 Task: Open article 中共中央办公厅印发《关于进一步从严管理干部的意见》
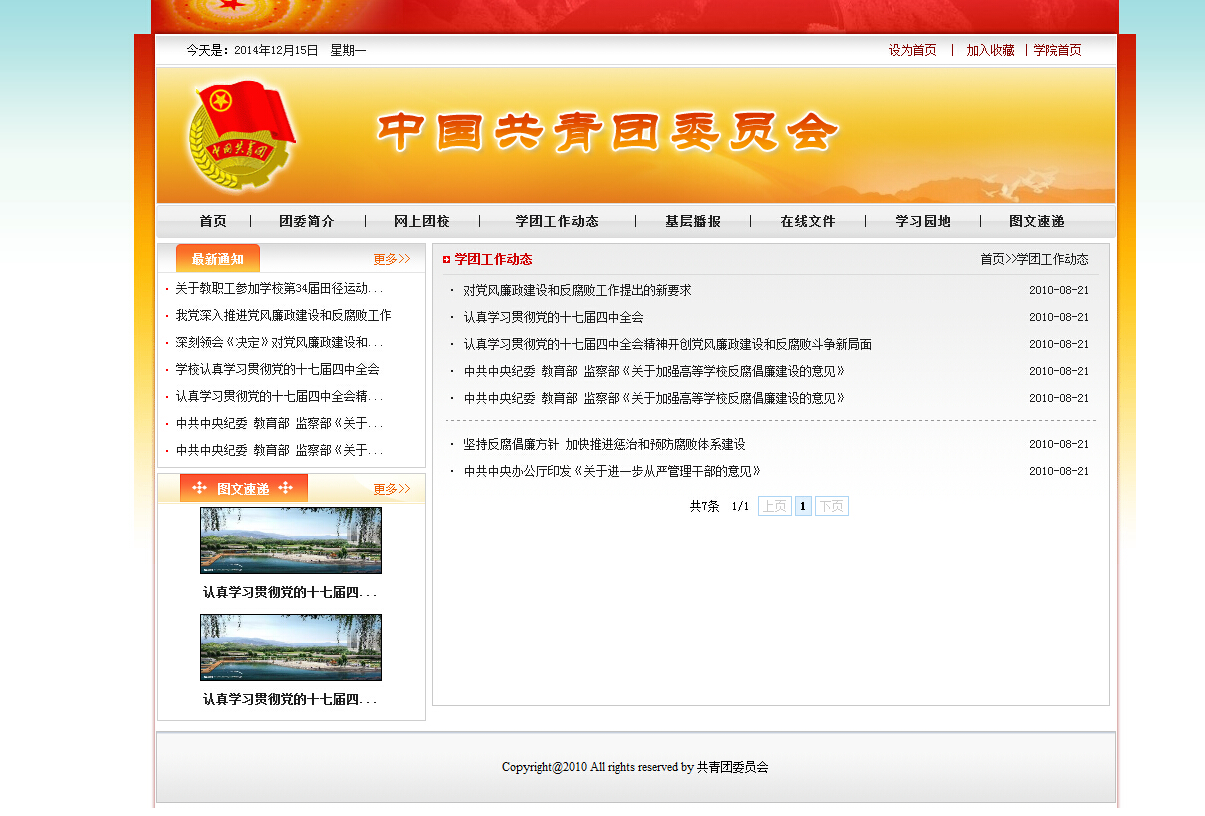click(612, 471)
